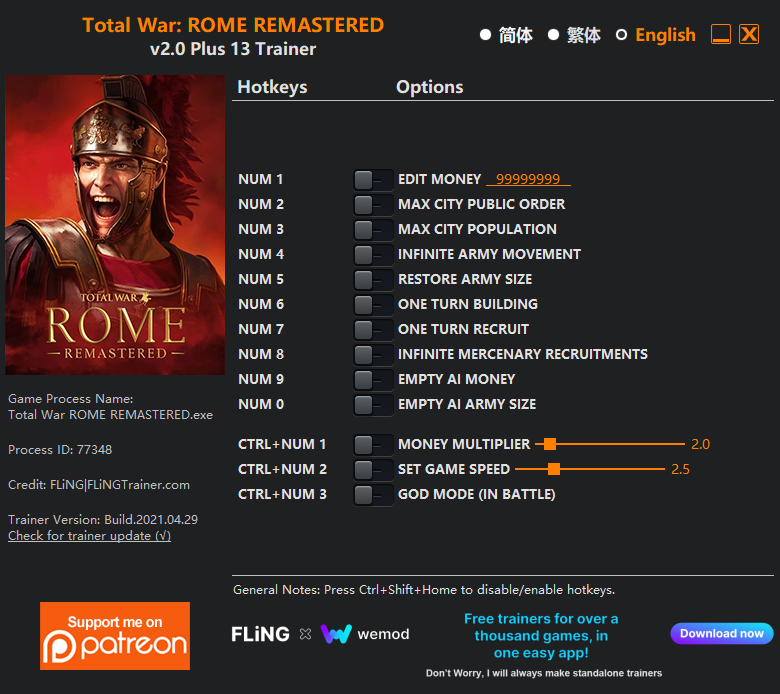Enable One Turn Recruit toggle

click(373, 329)
